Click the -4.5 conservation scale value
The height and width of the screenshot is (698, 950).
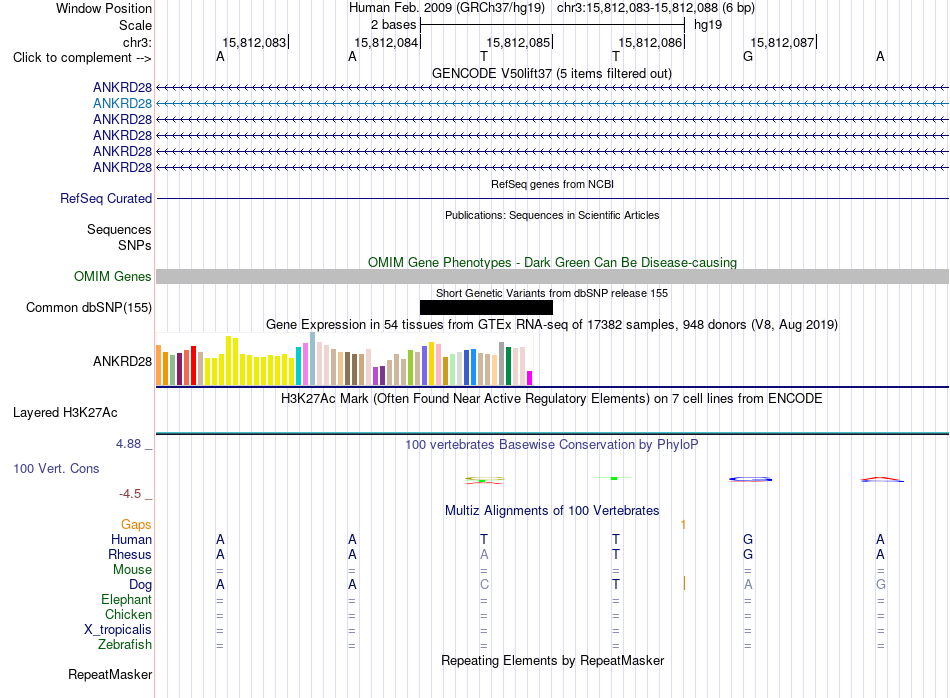pyautogui.click(x=130, y=494)
